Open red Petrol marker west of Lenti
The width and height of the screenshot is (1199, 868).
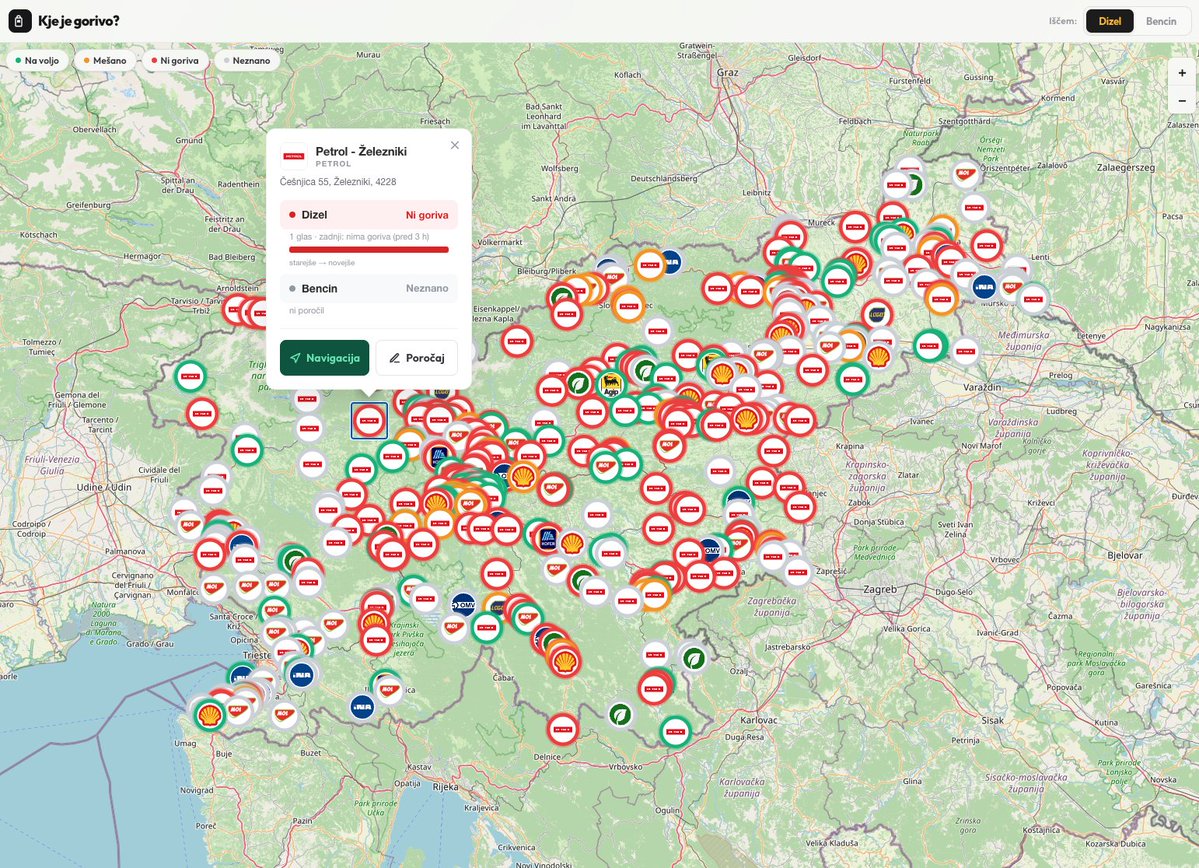click(986, 245)
